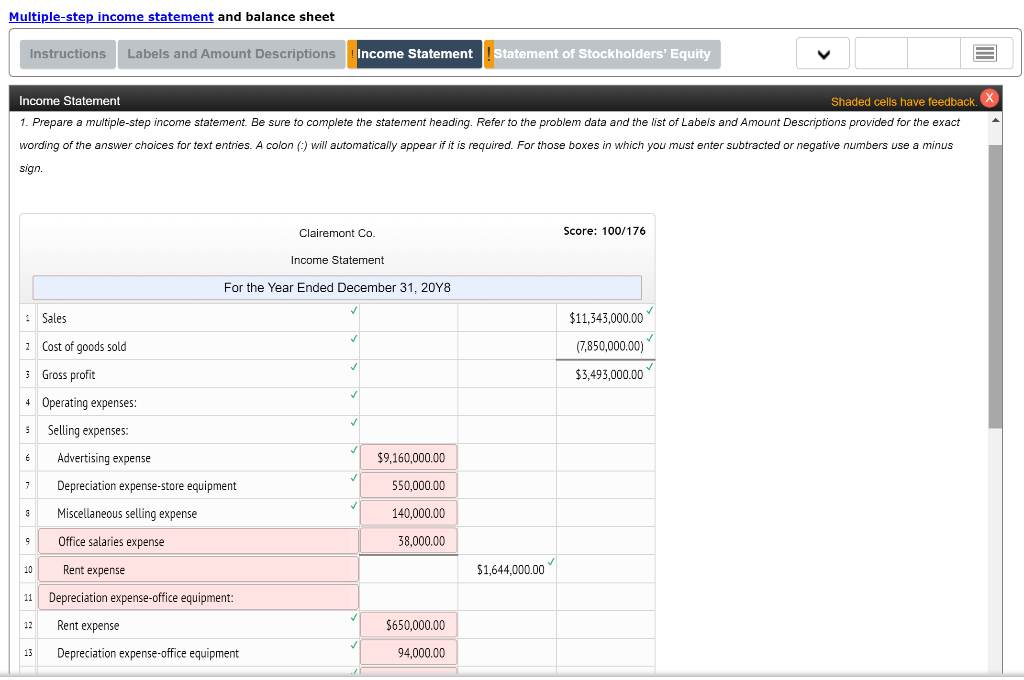Click the $9,160,000.00 amount cell
The image size is (1024, 680).
(408, 457)
